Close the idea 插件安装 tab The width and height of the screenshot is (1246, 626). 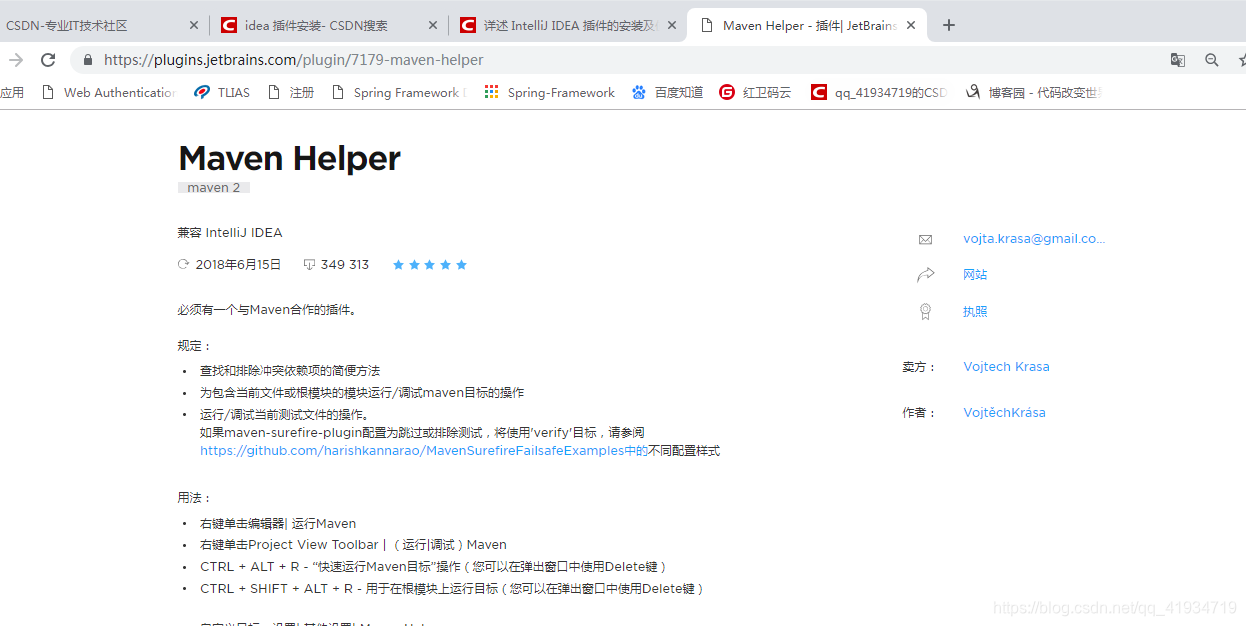point(433,25)
